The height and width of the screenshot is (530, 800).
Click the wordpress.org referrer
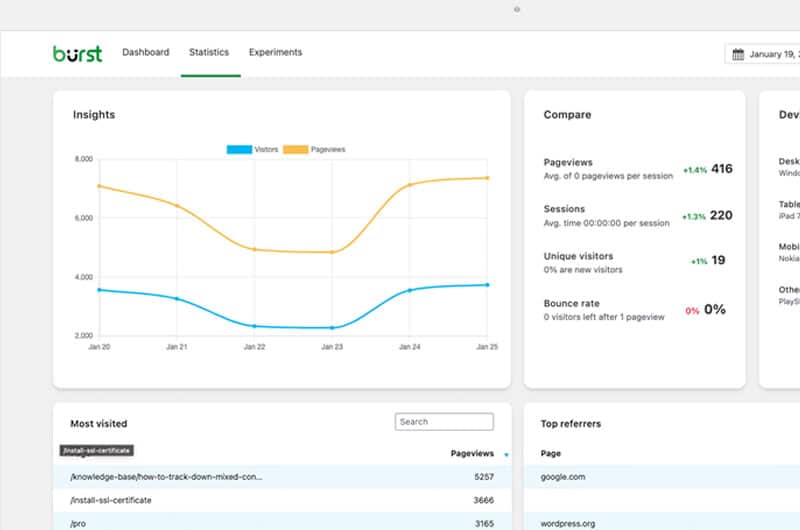567,523
